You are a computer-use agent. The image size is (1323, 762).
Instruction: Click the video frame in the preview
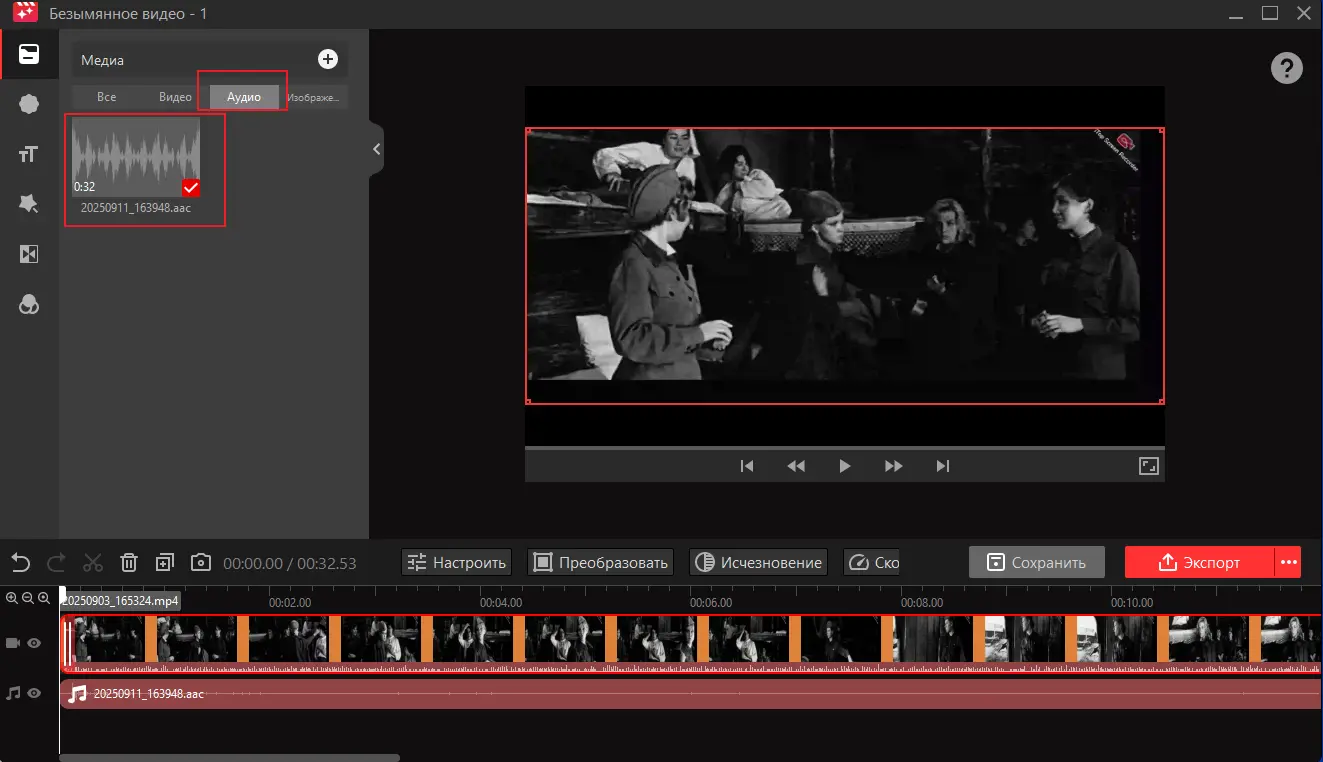(x=844, y=265)
